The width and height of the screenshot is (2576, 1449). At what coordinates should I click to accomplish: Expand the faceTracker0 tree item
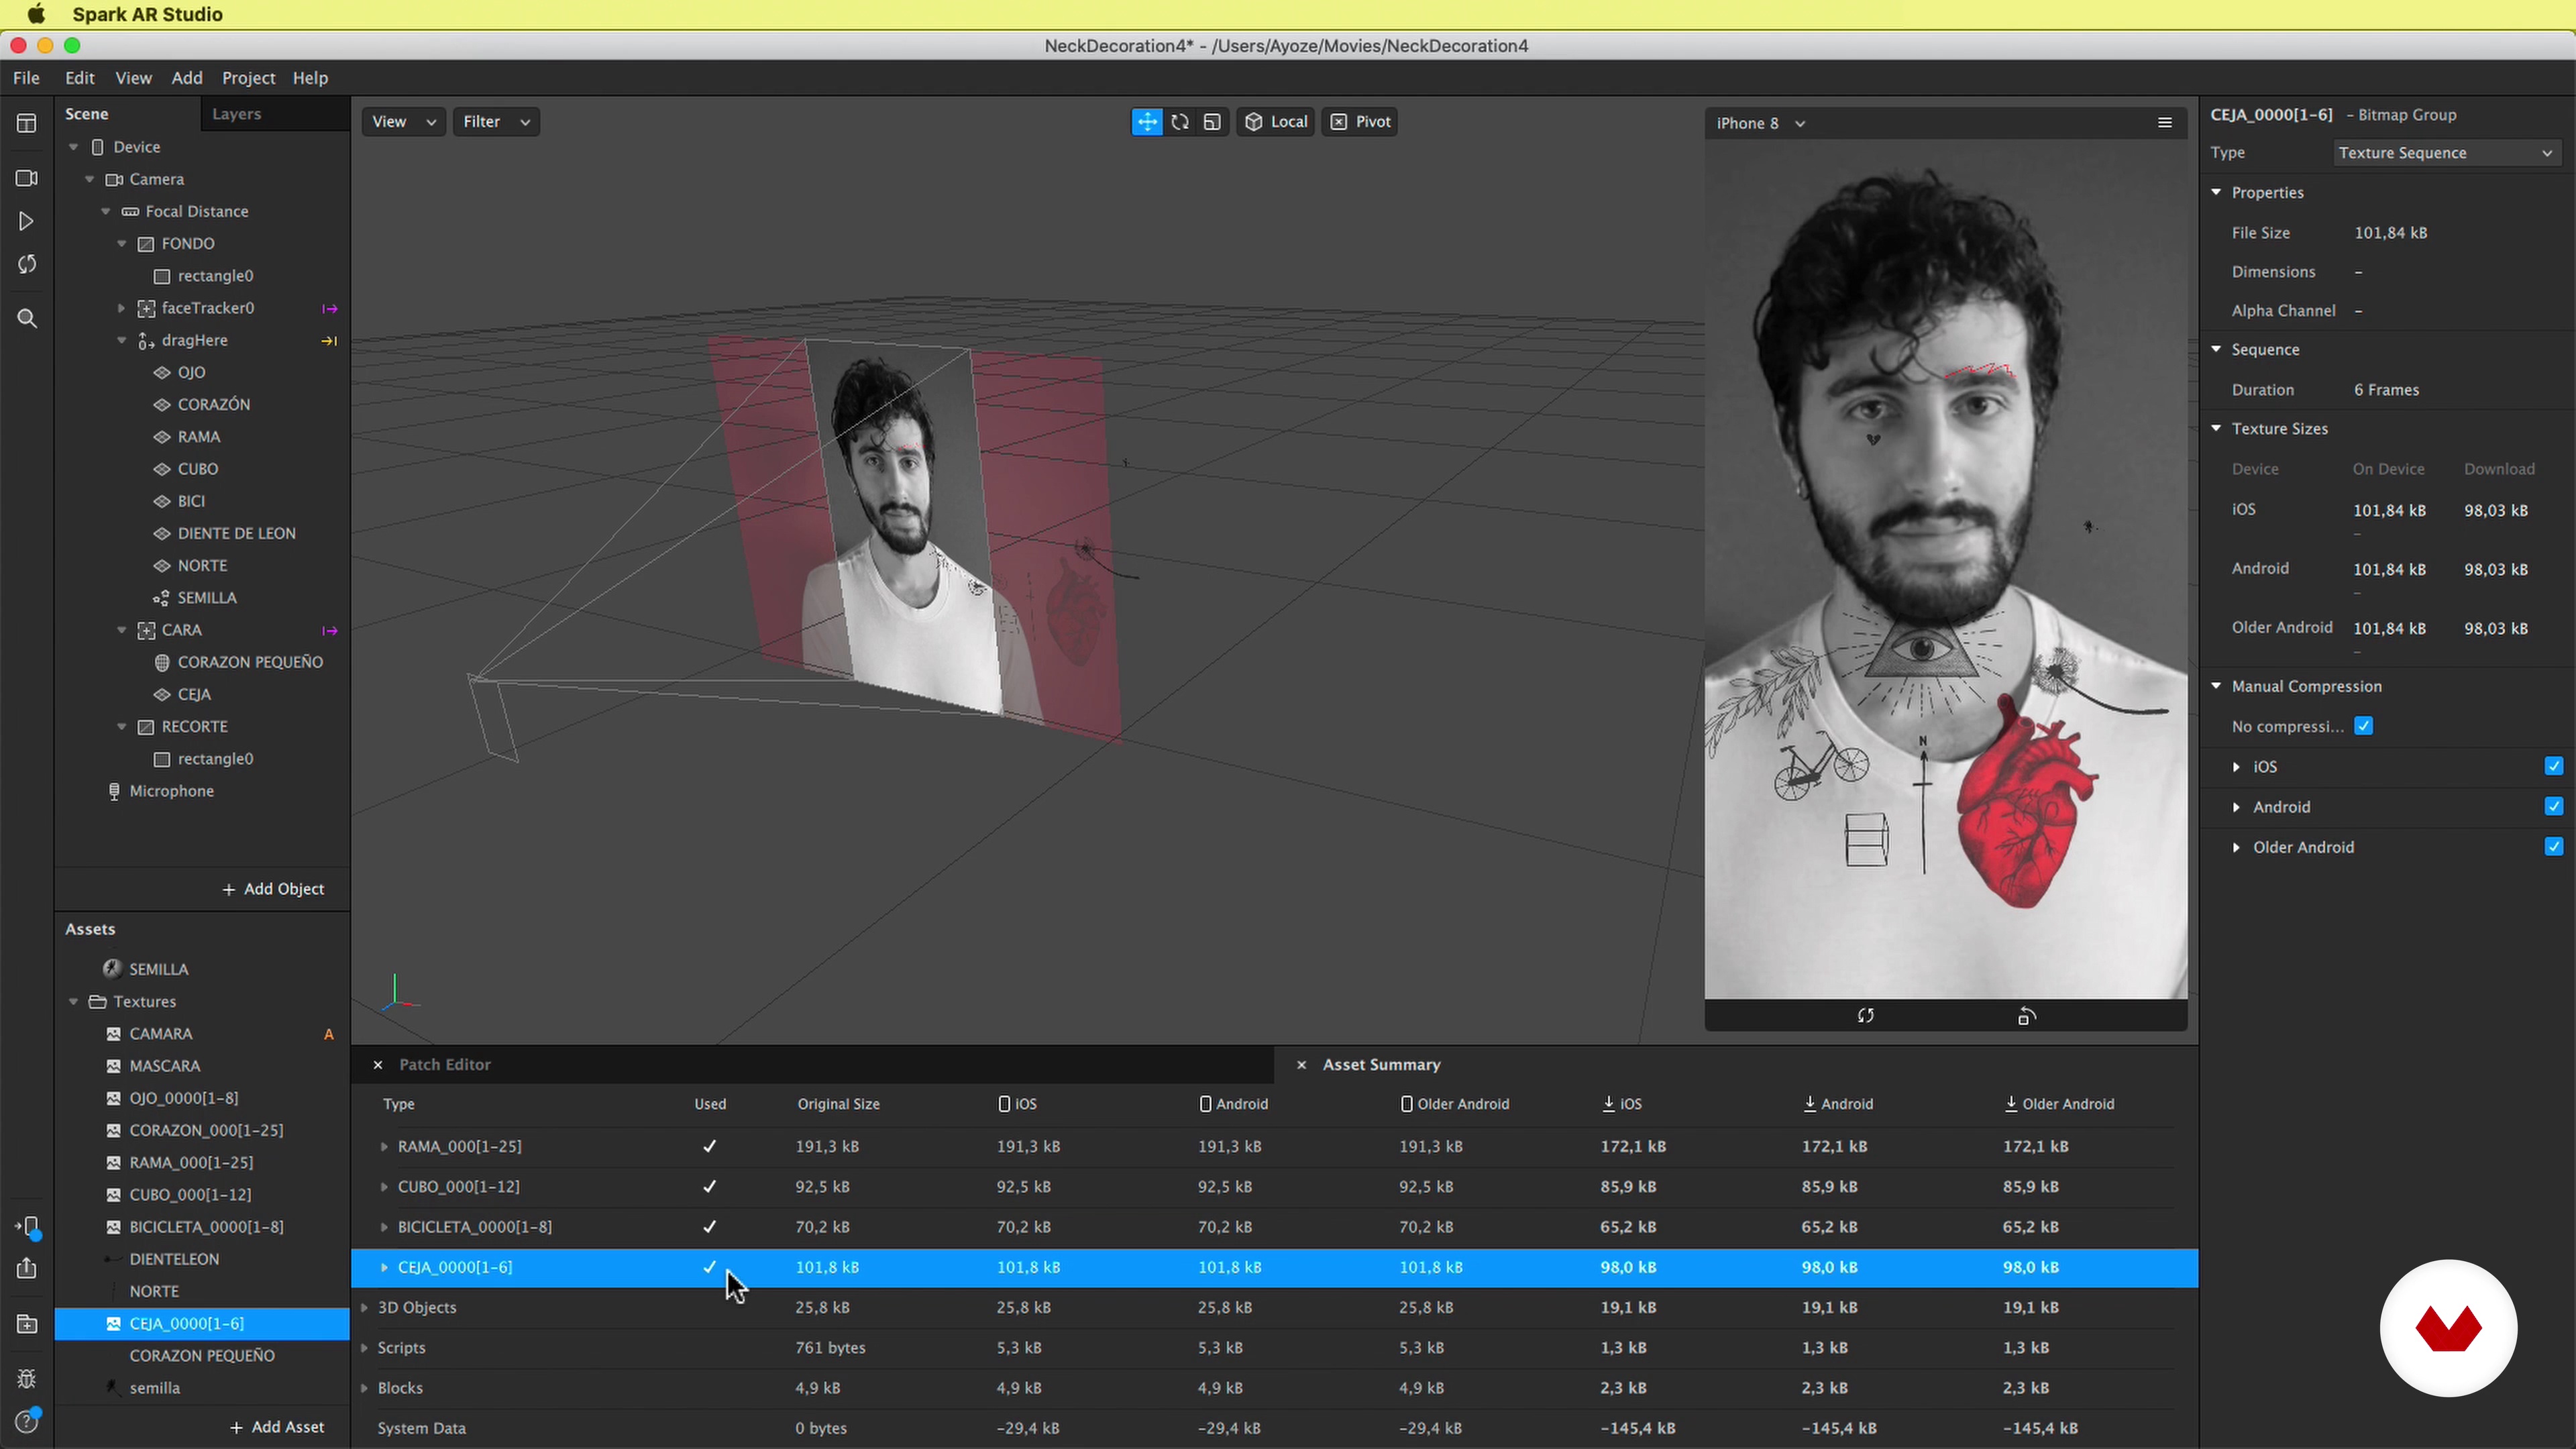tap(122, 308)
